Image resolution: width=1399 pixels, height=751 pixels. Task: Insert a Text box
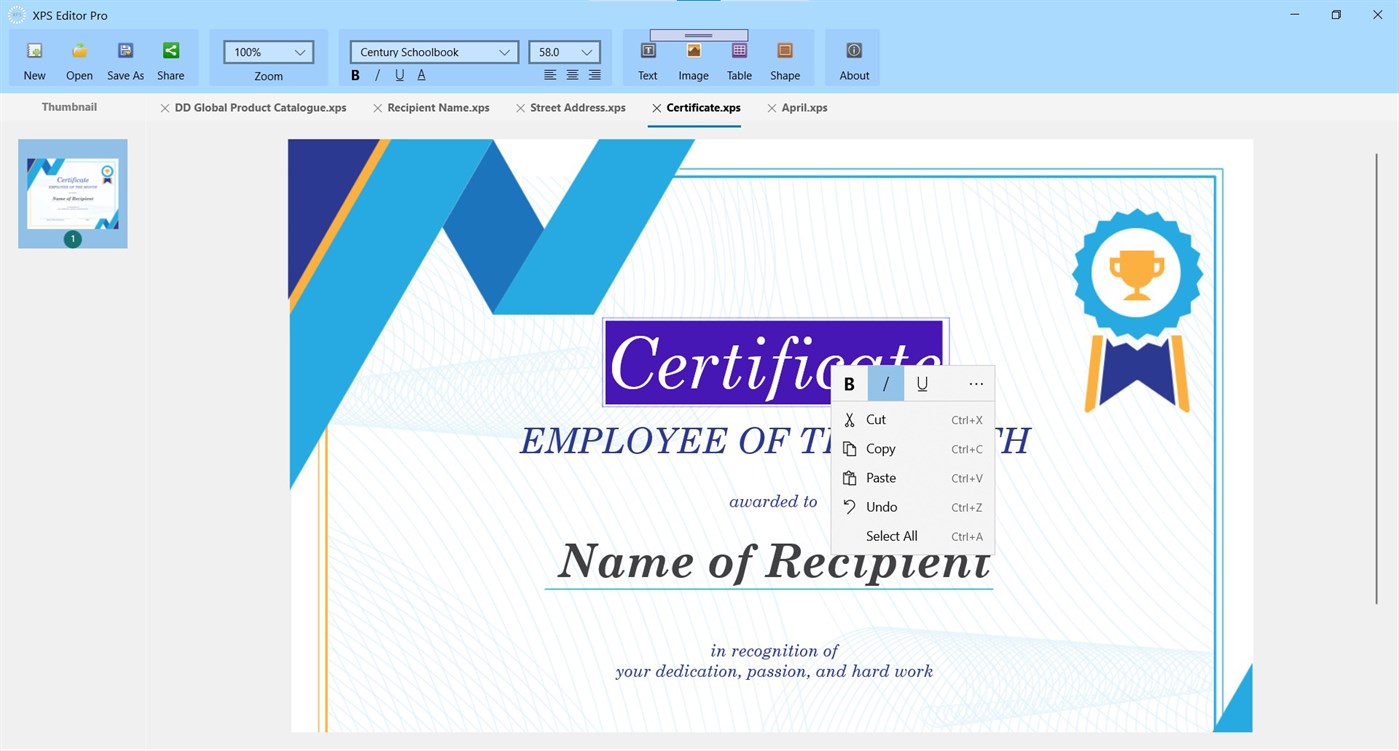[647, 58]
